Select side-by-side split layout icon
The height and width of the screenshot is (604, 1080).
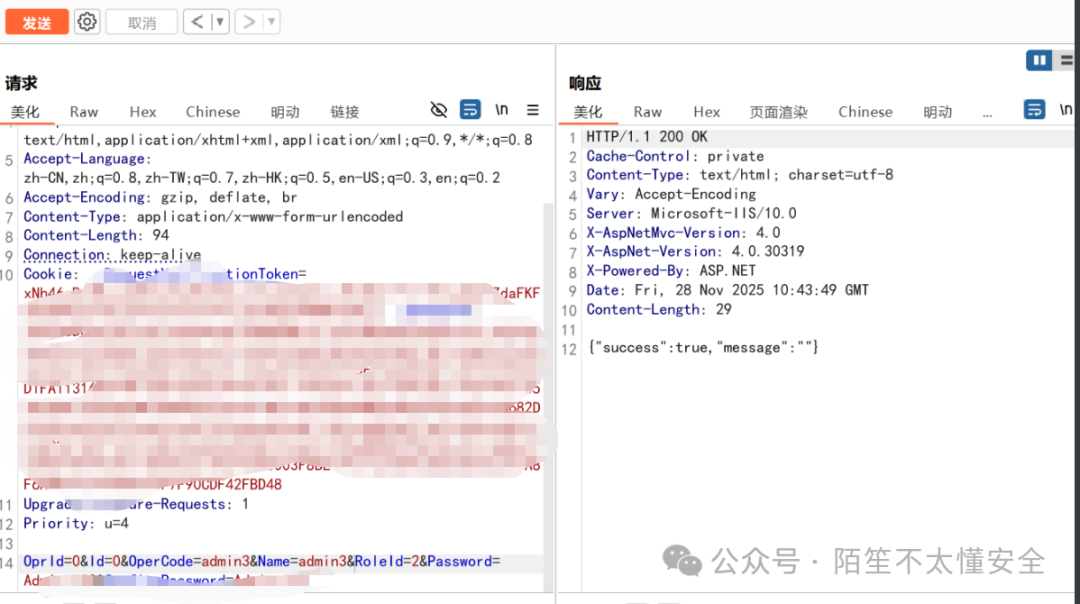[x=1039, y=61]
